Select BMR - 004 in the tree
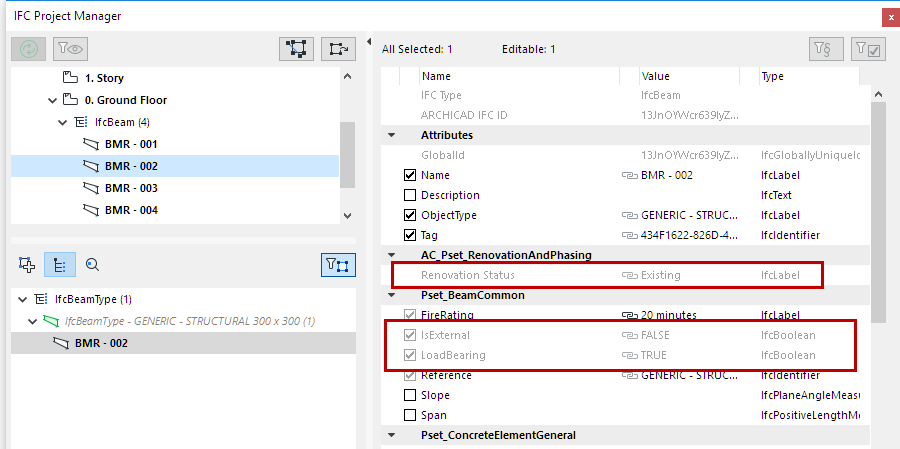The width and height of the screenshot is (900, 449). click(x=131, y=210)
